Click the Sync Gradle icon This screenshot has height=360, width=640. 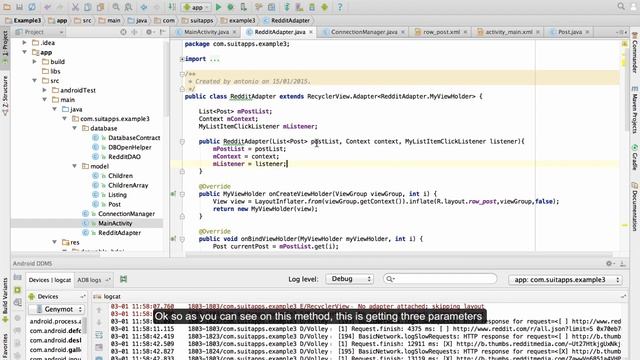coord(287,7)
